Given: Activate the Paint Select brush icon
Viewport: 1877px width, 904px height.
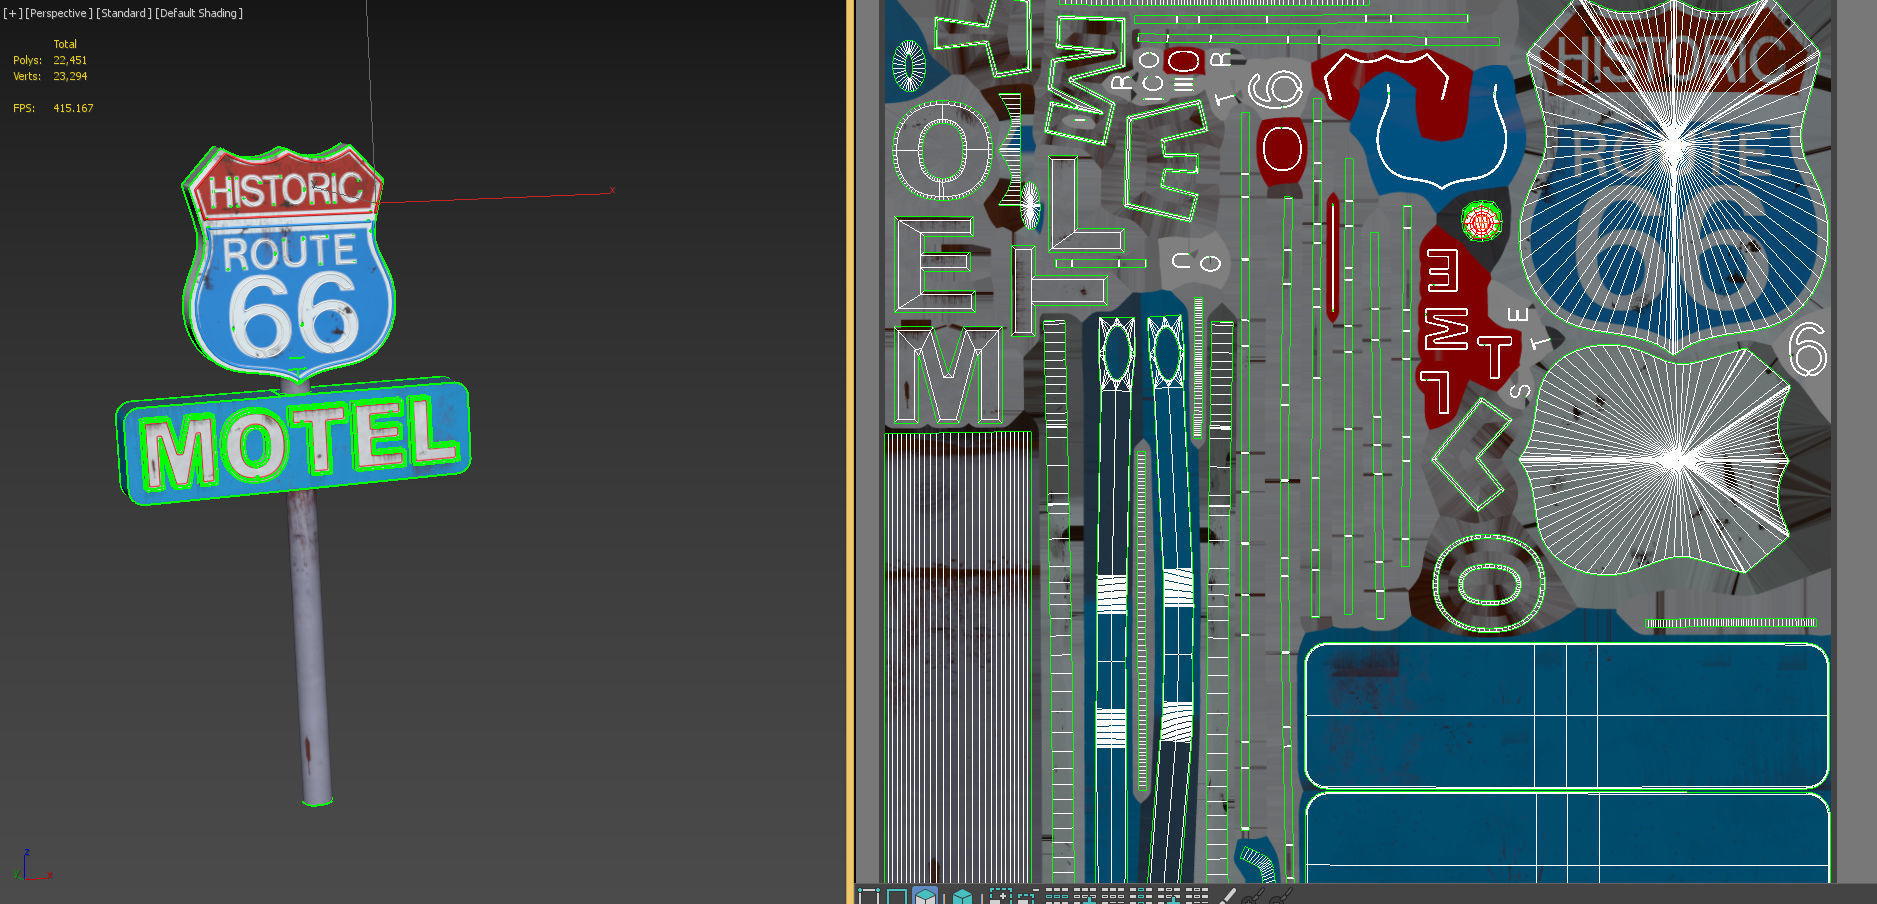Looking at the screenshot, I should coord(1228,896).
